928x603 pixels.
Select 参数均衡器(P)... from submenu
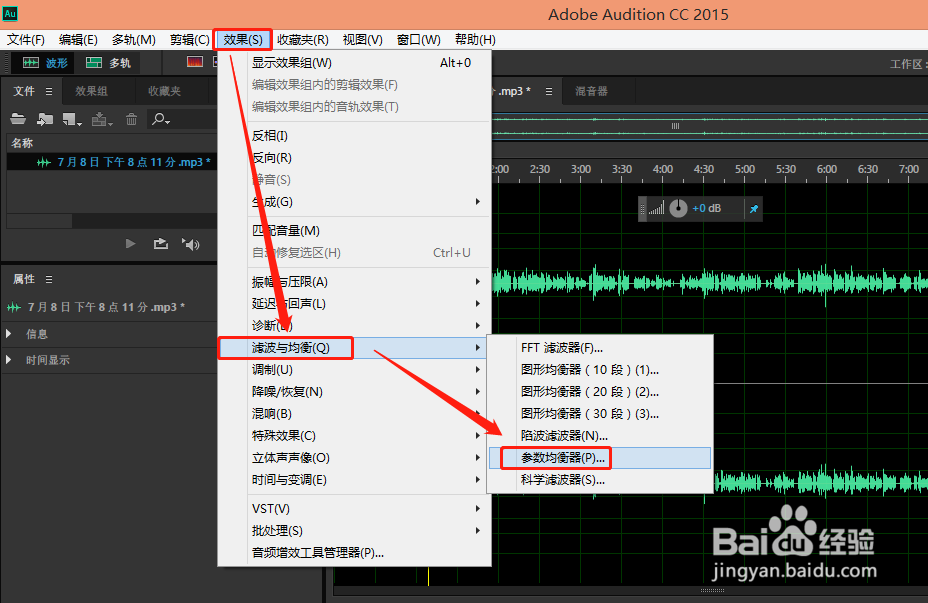600,458
